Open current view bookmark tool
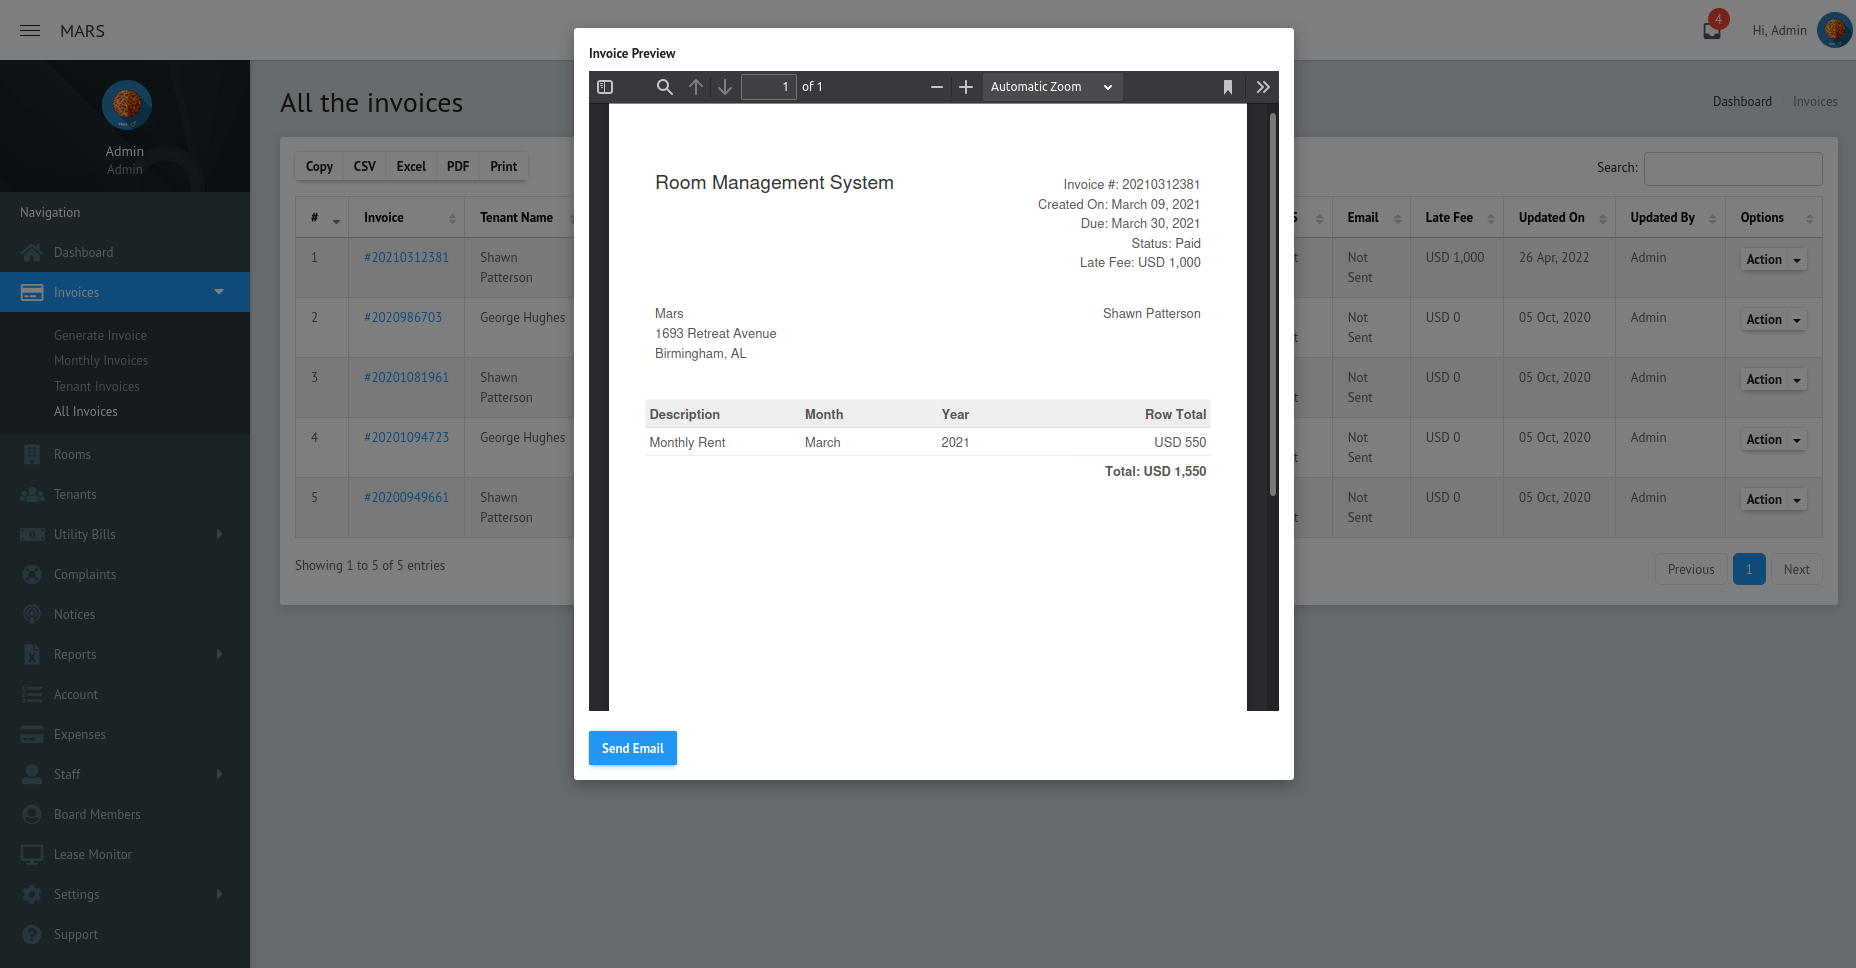This screenshot has height=968, width=1856. point(1228,87)
